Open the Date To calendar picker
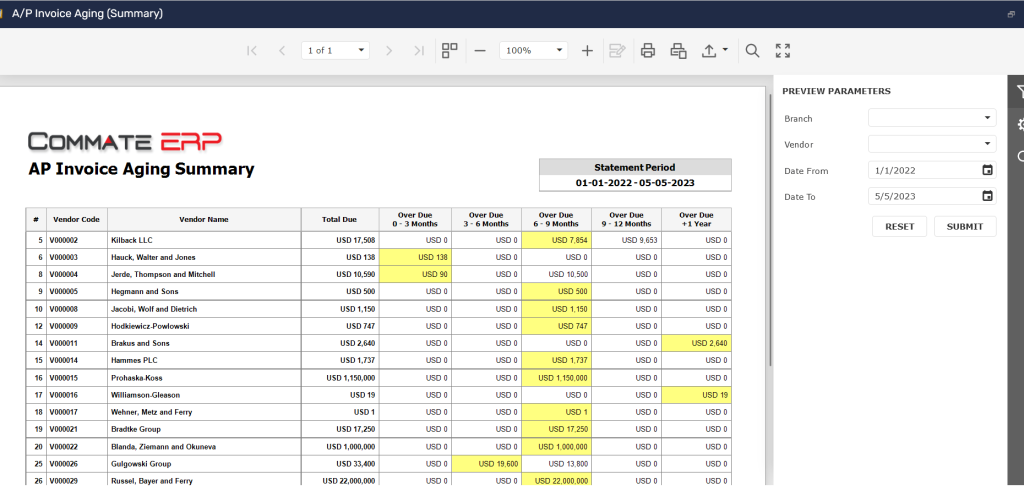 pyautogui.click(x=987, y=196)
